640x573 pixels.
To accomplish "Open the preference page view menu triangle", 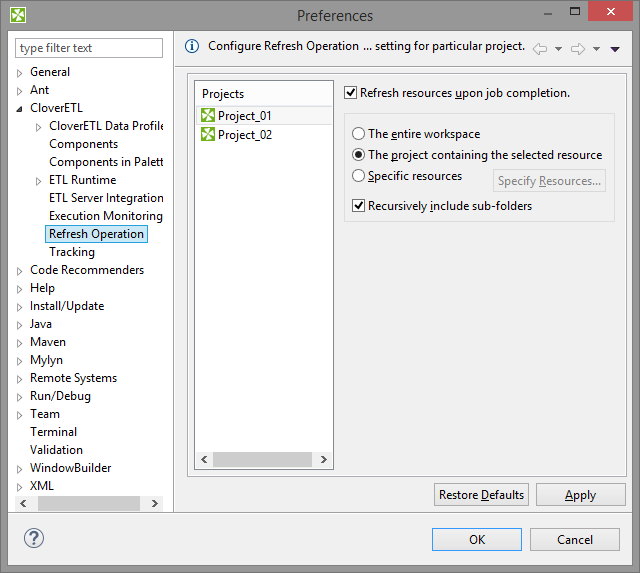I will tap(615, 49).
